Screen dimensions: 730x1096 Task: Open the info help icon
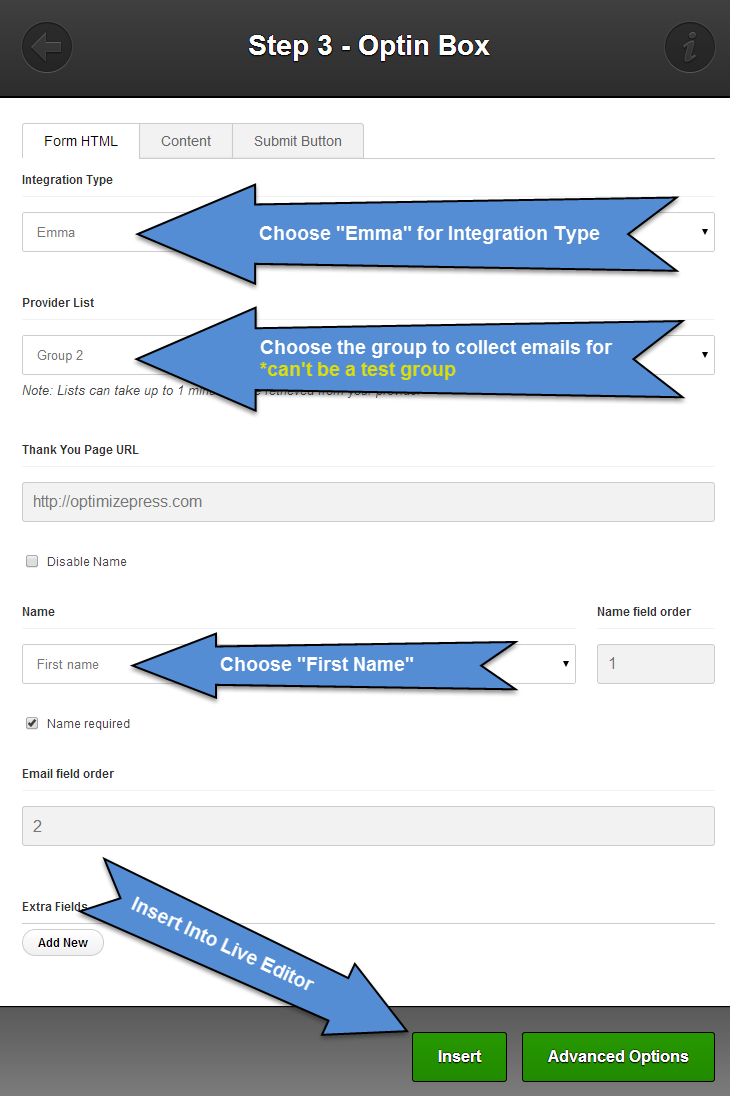coord(689,46)
